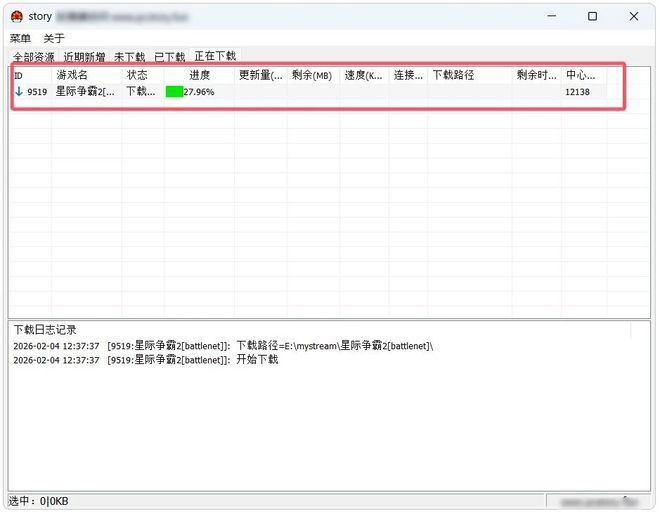This screenshot has height=514, width=660.
Task: Click the 速度(K... column header
Action: click(365, 75)
